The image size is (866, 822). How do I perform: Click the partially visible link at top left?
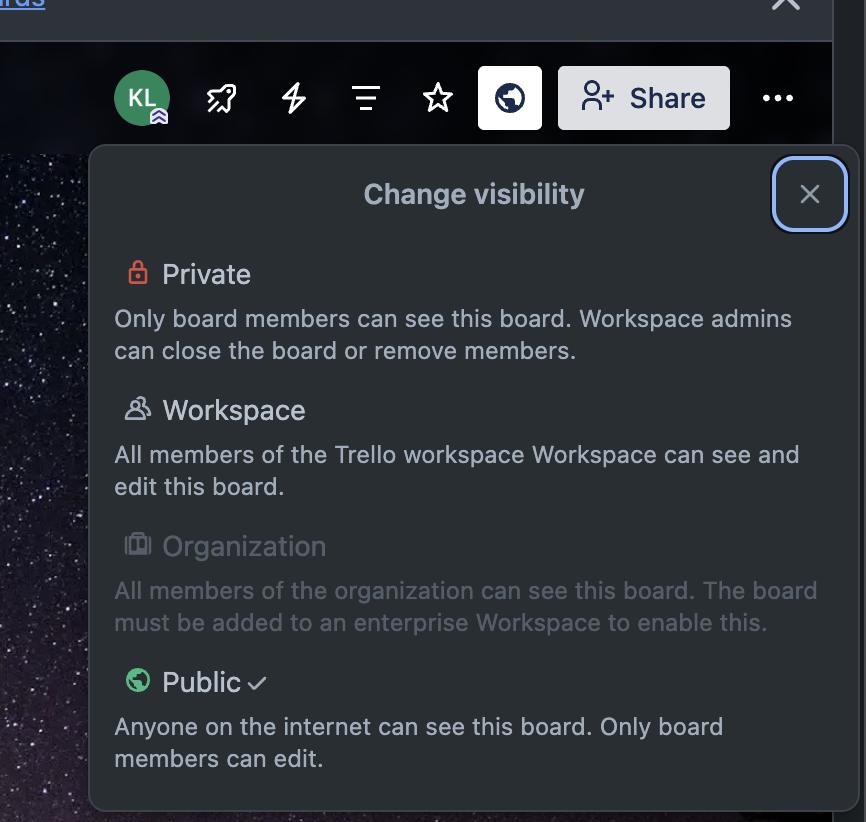coord(22,3)
